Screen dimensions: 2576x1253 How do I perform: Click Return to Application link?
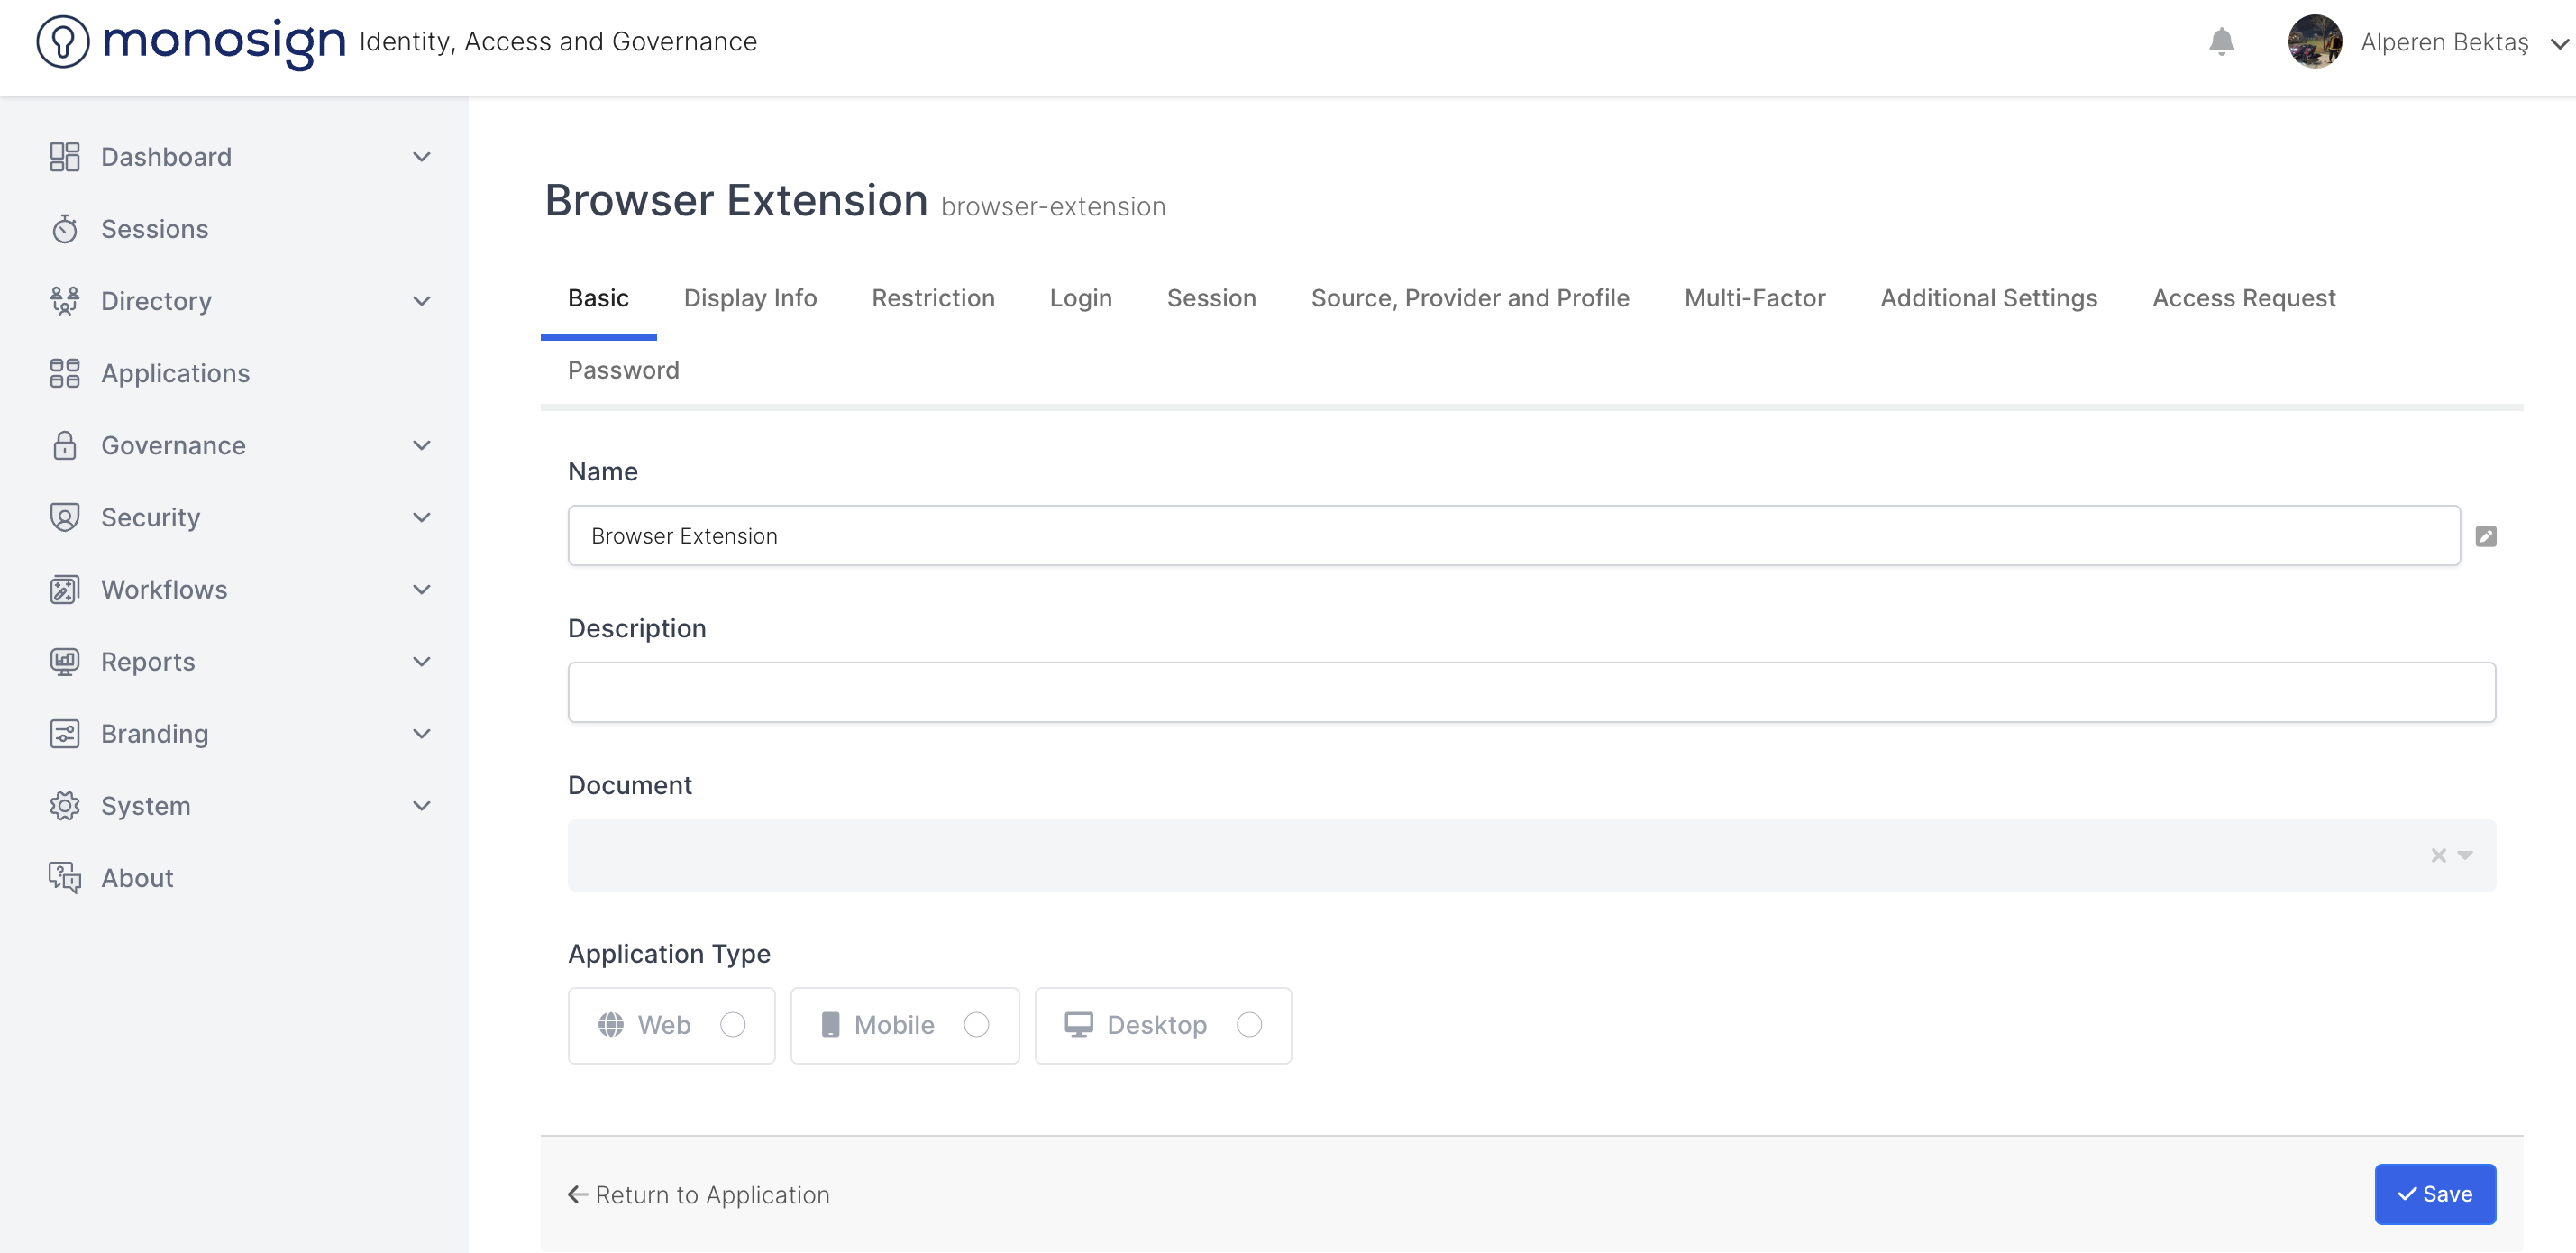click(x=698, y=1195)
